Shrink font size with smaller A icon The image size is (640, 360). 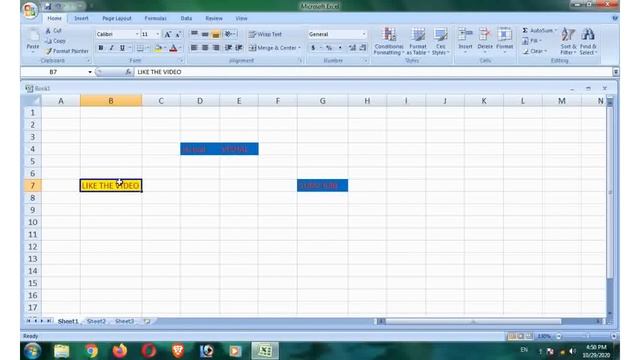point(178,34)
